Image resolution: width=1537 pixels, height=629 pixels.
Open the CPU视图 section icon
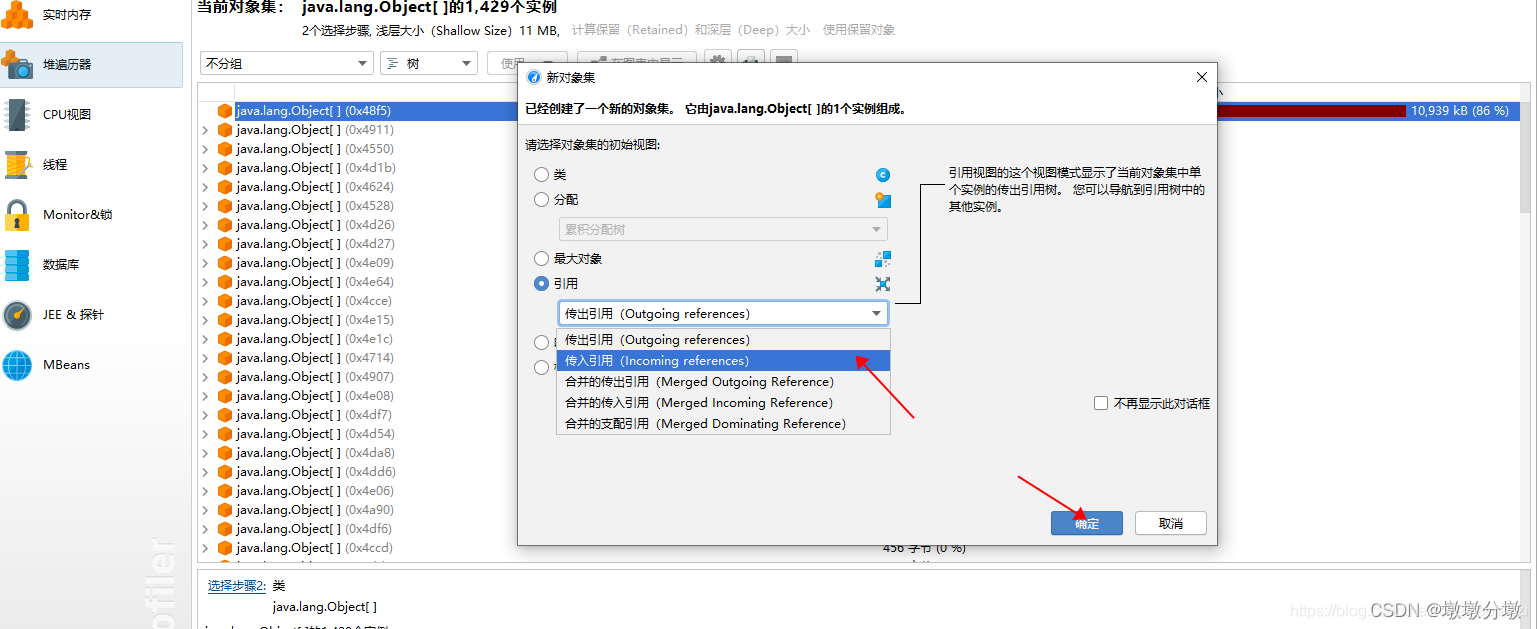pyautogui.click(x=17, y=114)
